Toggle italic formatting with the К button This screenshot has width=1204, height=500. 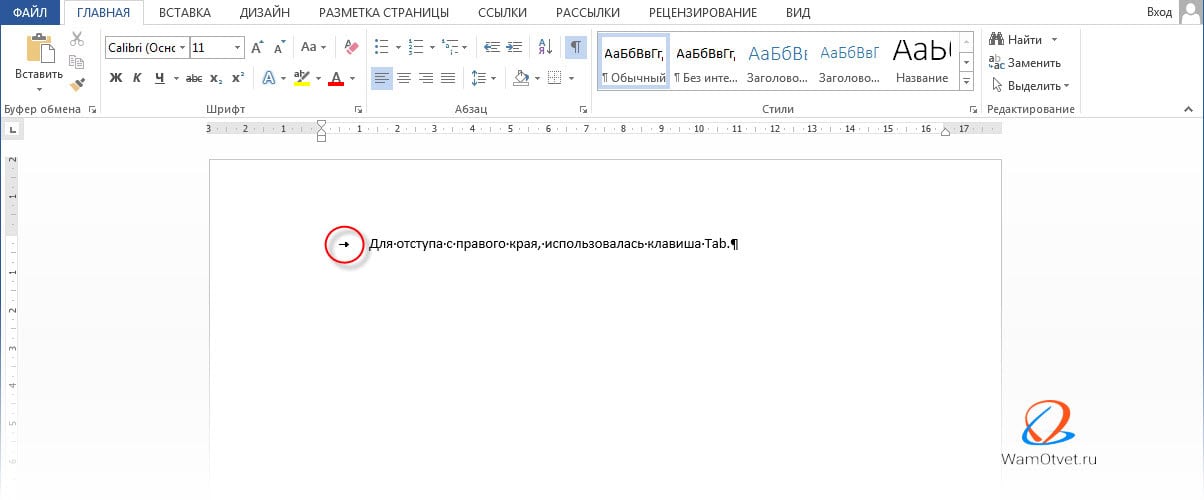pyautogui.click(x=137, y=78)
